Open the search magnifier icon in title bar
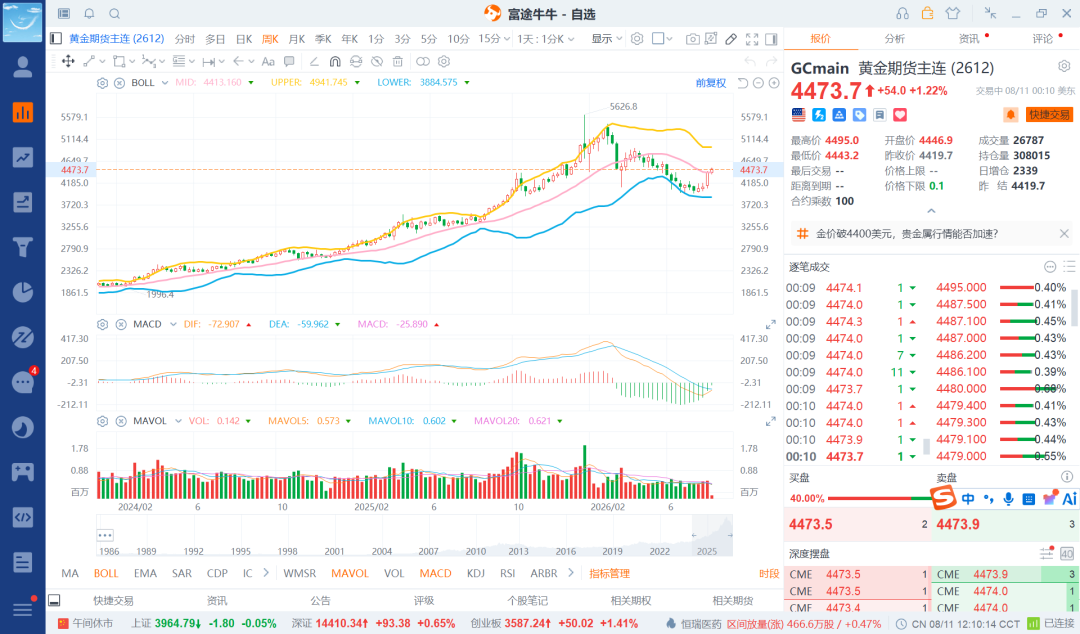 click(x=115, y=14)
